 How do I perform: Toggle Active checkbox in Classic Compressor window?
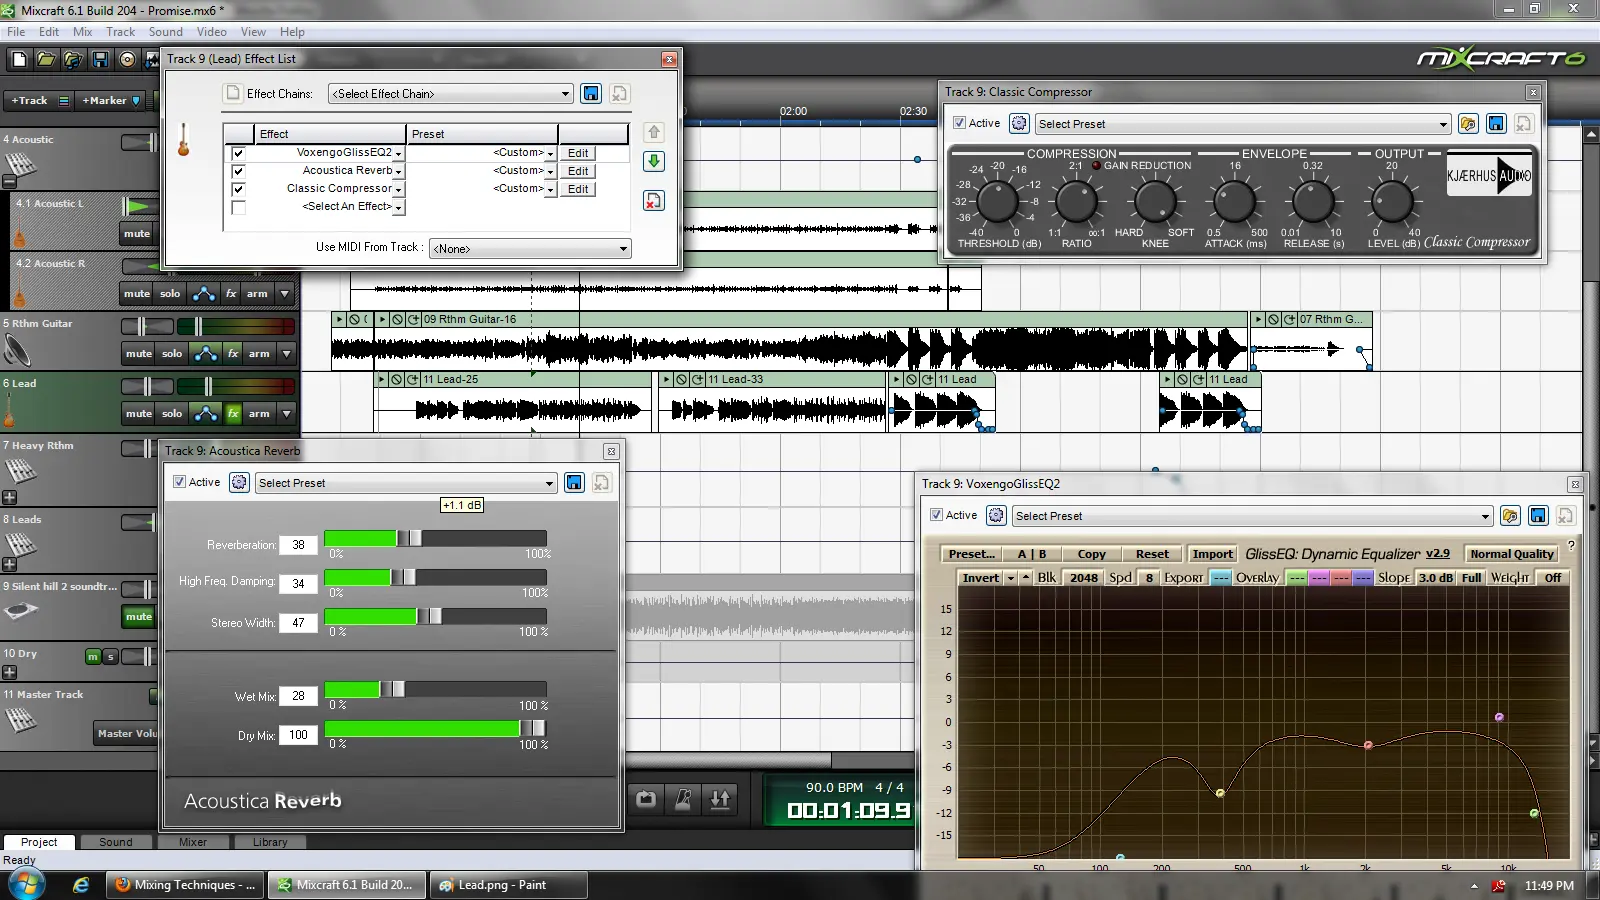click(x=959, y=123)
